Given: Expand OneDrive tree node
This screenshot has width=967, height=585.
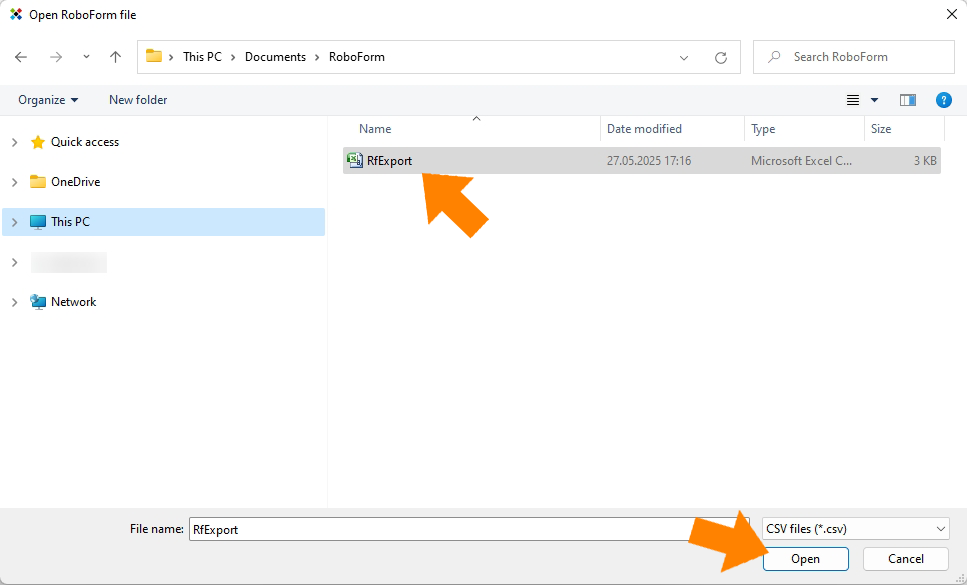Looking at the screenshot, I should coord(15,182).
